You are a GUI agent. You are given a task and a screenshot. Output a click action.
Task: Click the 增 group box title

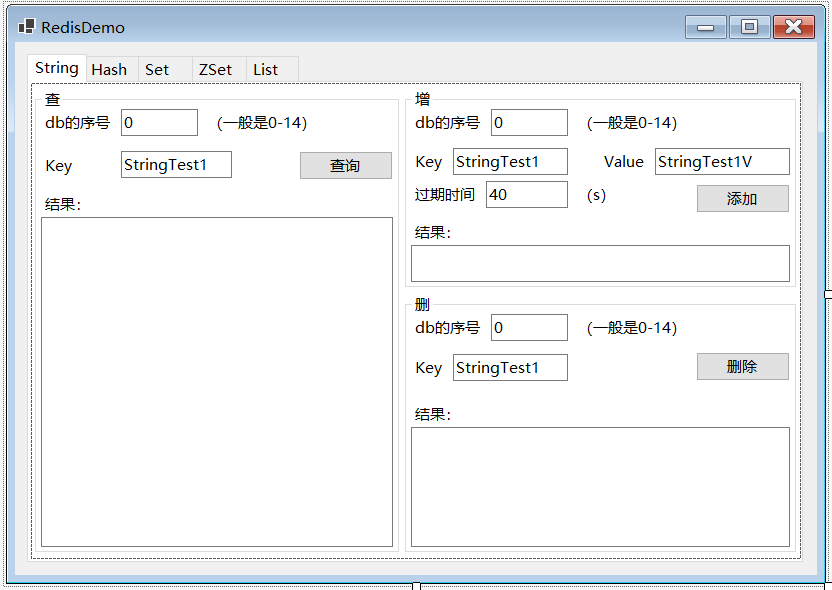tap(422, 99)
